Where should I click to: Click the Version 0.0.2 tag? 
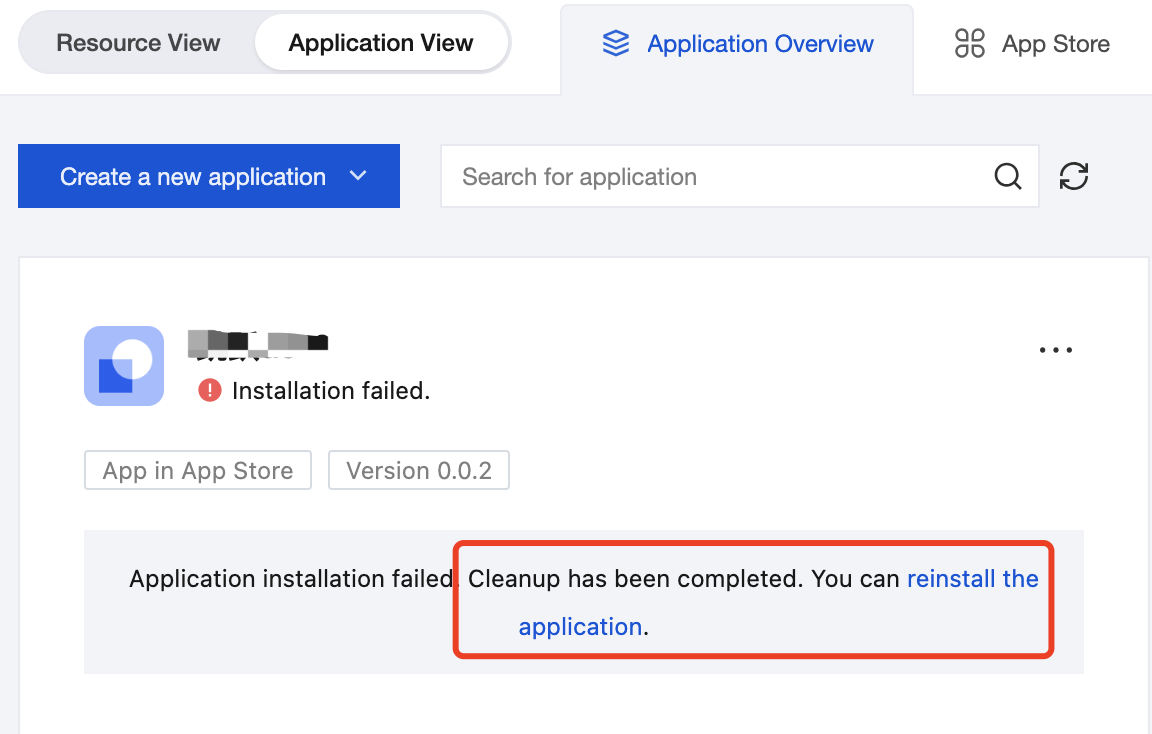point(419,471)
